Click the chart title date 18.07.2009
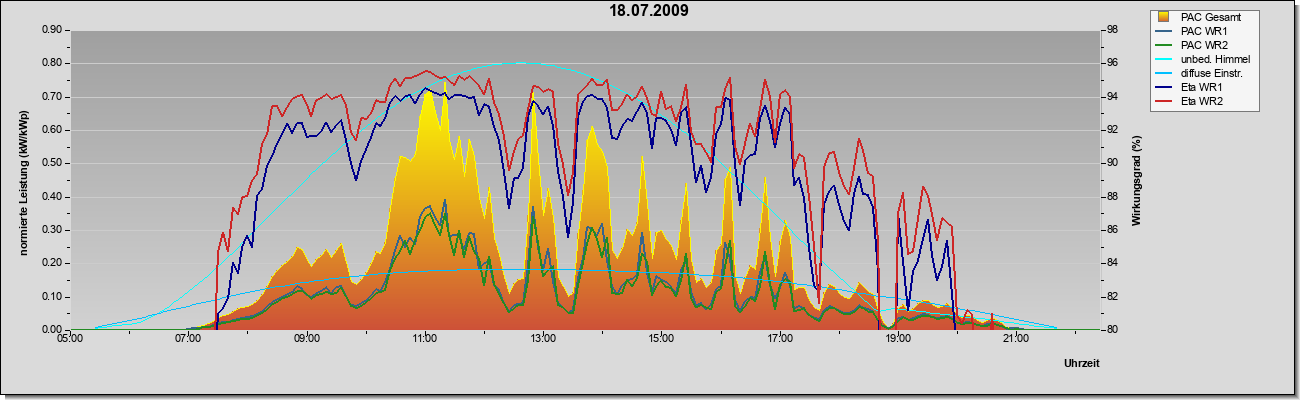Viewport: 1300px width, 400px height. (x=649, y=11)
